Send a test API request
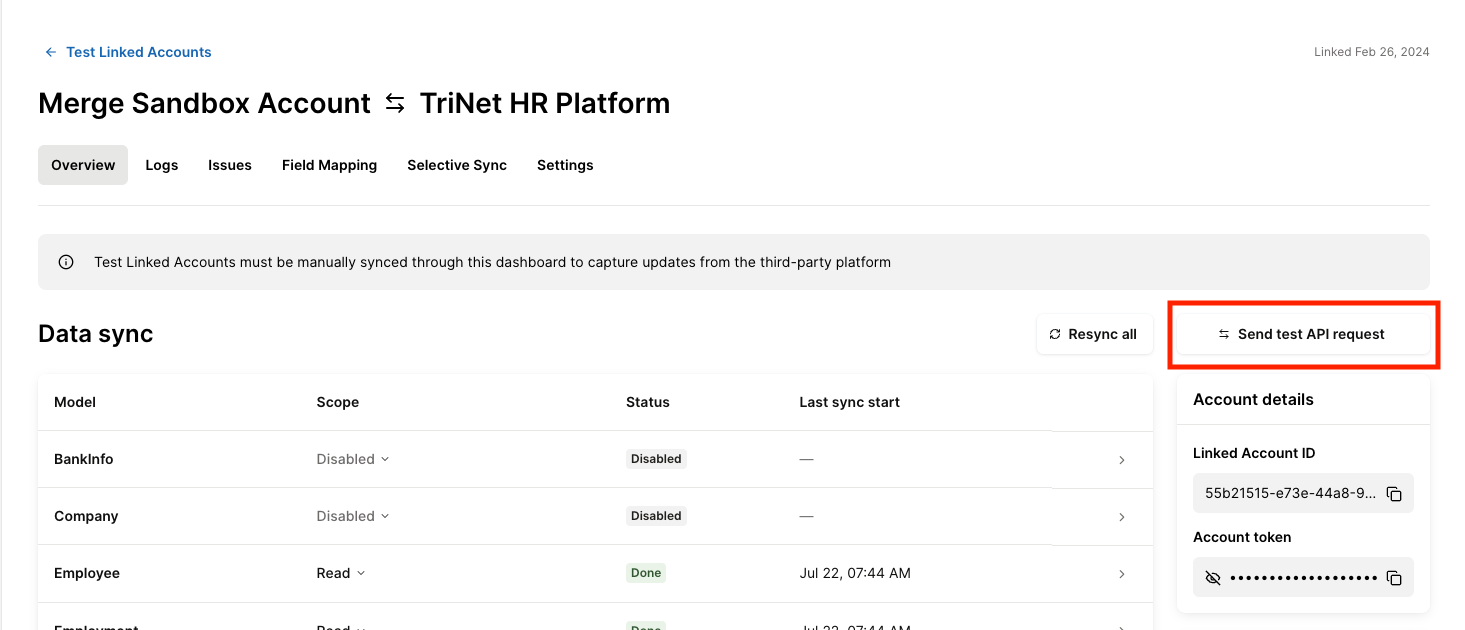The height and width of the screenshot is (630, 1465). (1302, 334)
